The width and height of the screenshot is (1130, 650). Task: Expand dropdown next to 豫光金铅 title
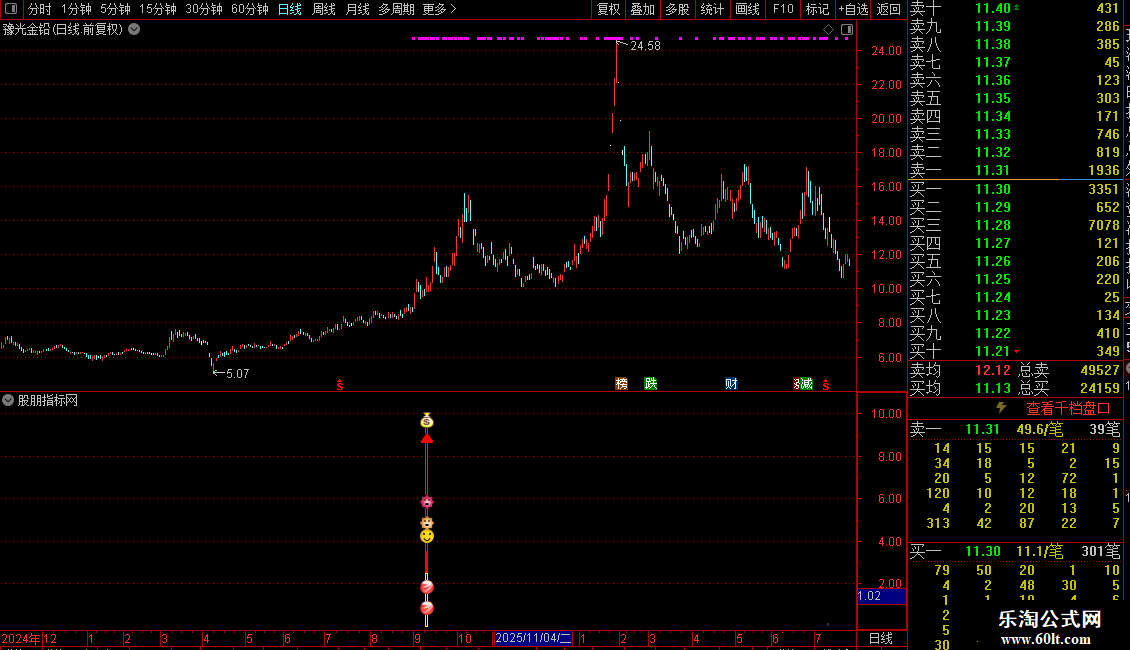click(134, 30)
